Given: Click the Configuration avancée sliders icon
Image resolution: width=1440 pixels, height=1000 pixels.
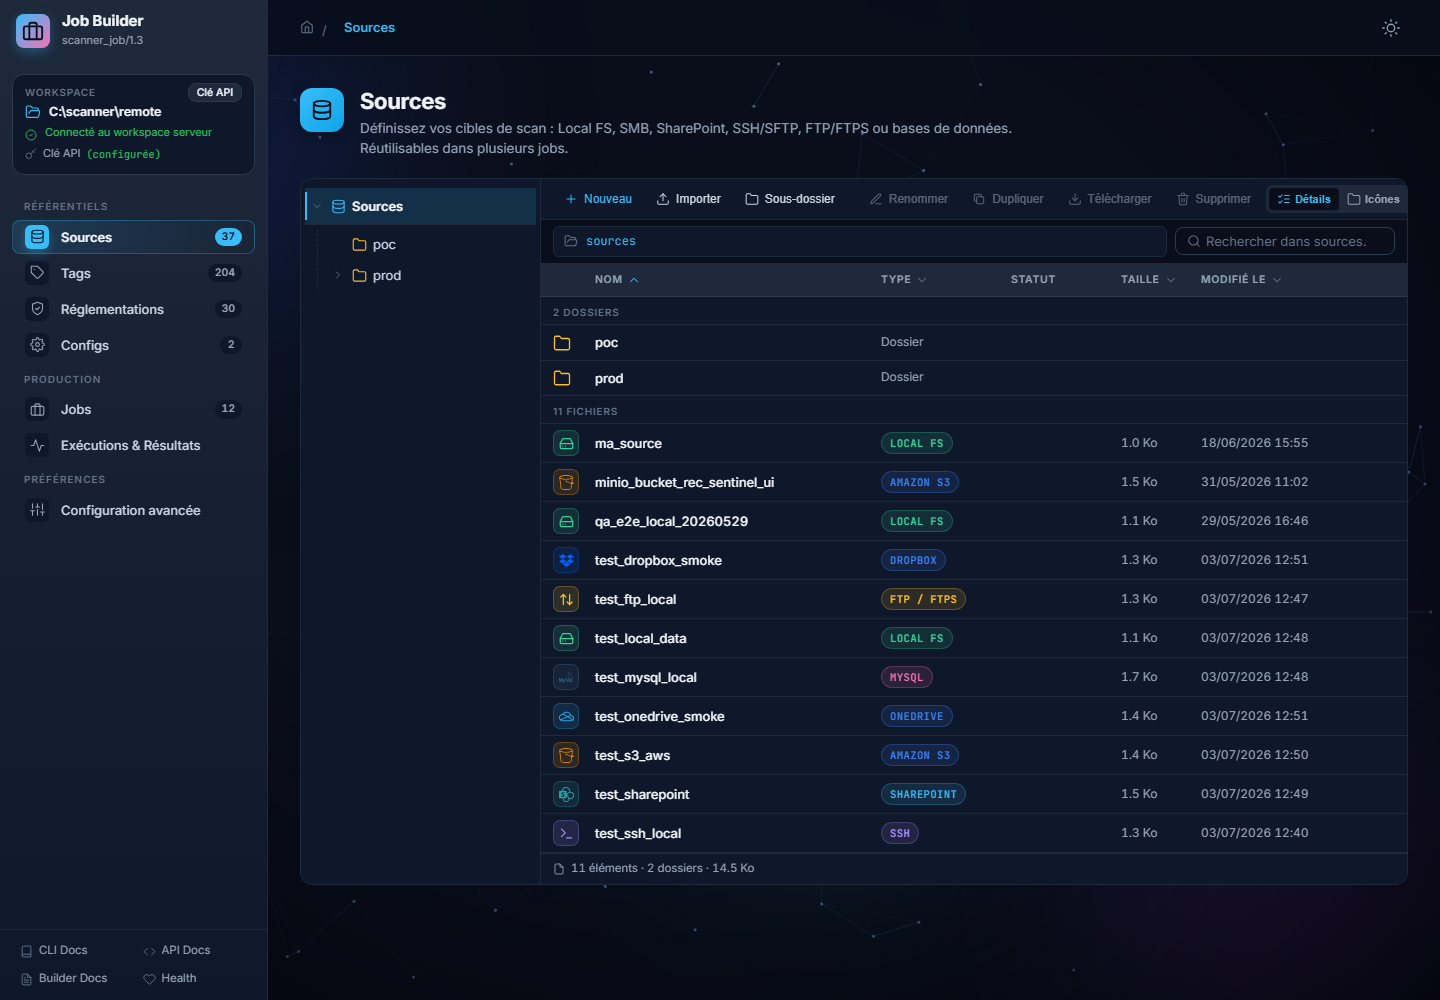Looking at the screenshot, I should [37, 510].
